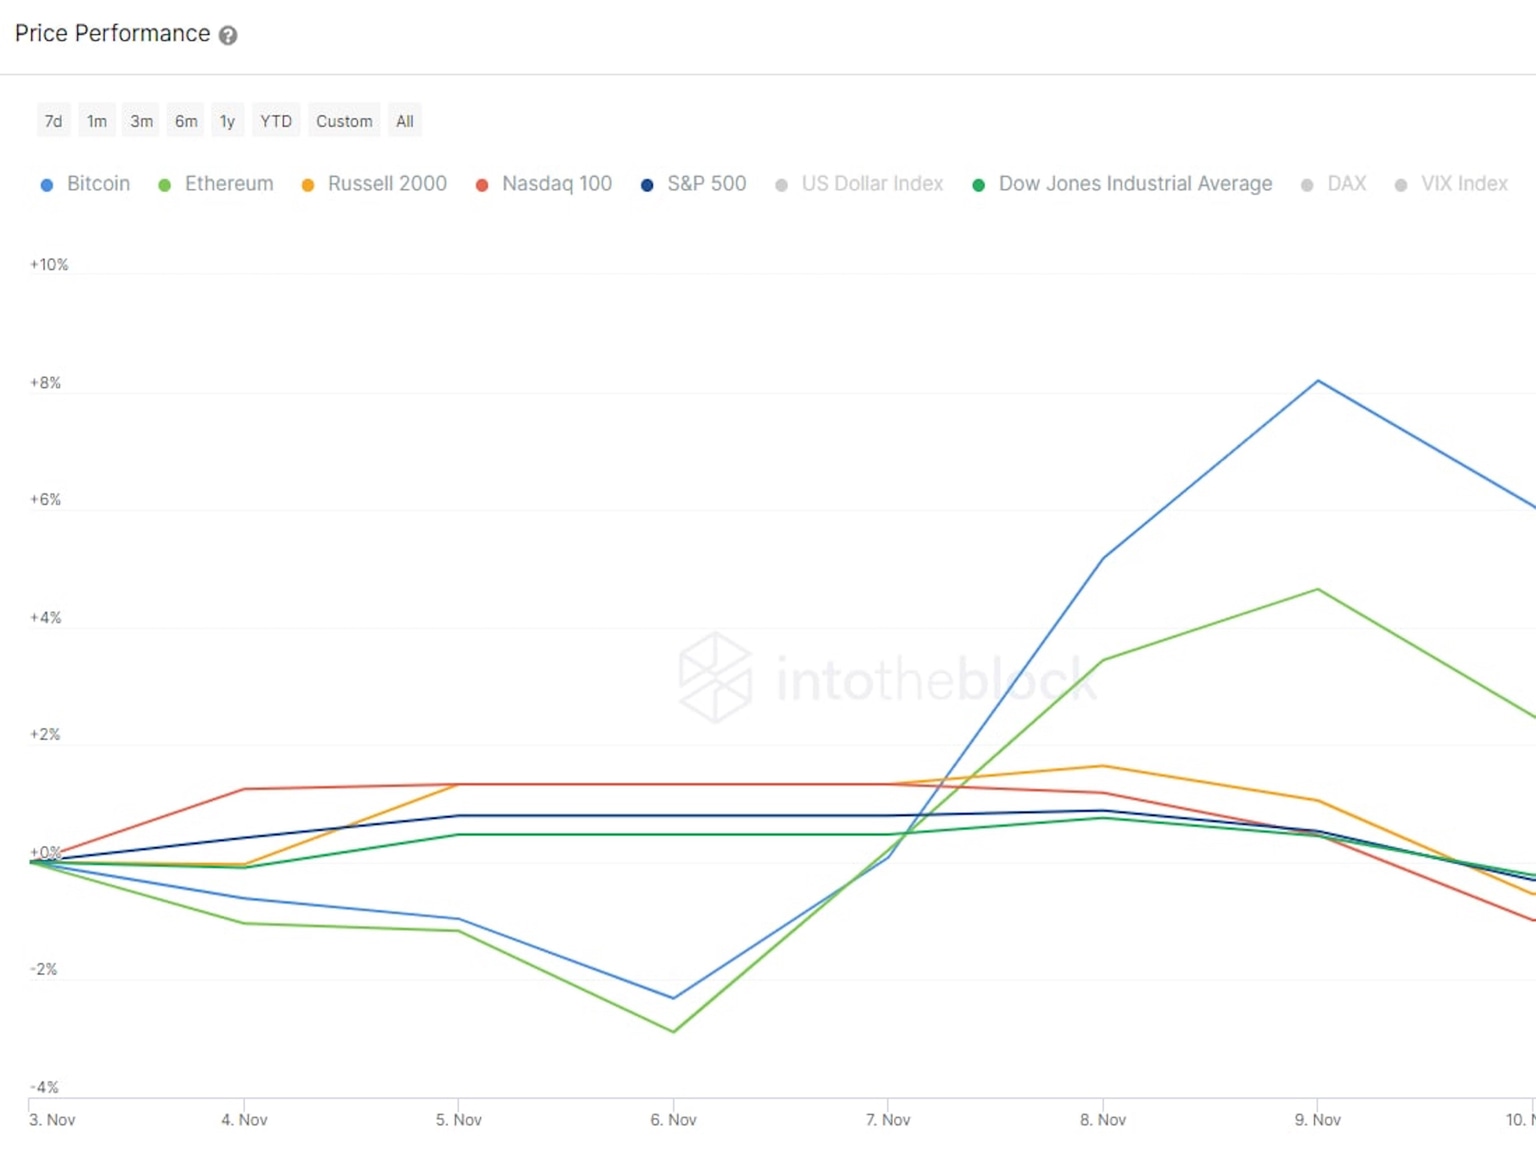Click the Price Performance help question-mark icon
The height and width of the screenshot is (1152, 1536).
coord(228,35)
